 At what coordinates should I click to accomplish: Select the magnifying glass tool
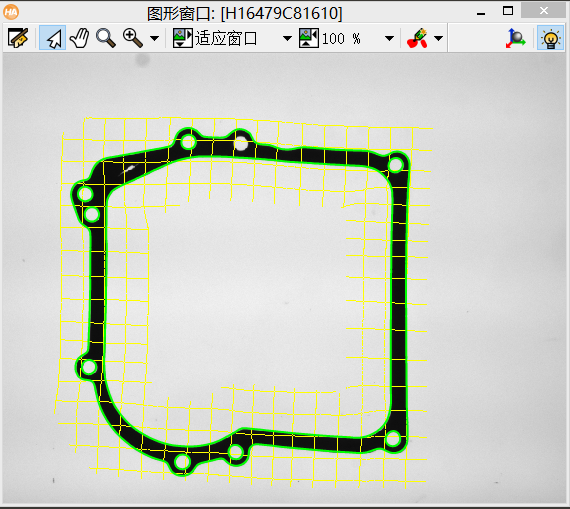(x=106, y=38)
